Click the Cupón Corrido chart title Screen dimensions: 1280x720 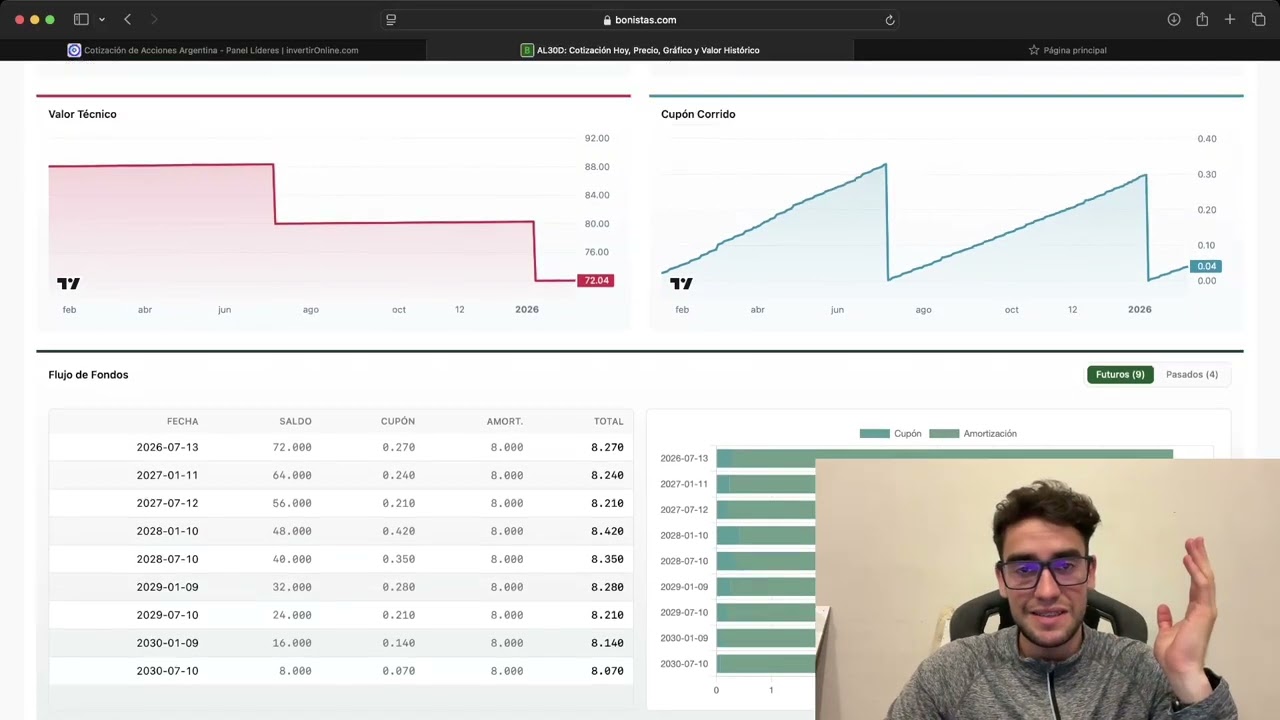698,115
